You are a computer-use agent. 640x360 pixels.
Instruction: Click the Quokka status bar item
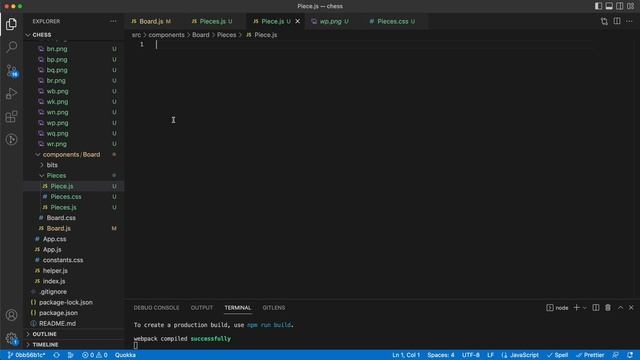point(125,355)
